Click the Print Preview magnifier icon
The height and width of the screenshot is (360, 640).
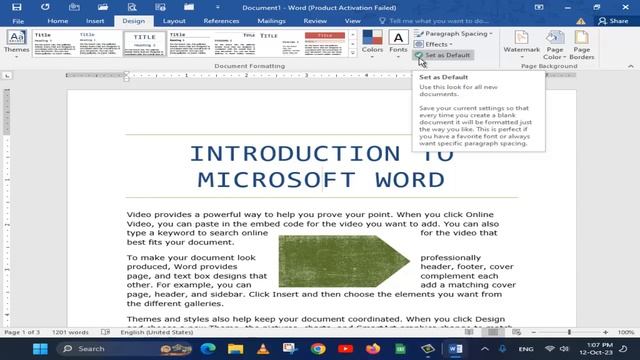click(x=131, y=7)
